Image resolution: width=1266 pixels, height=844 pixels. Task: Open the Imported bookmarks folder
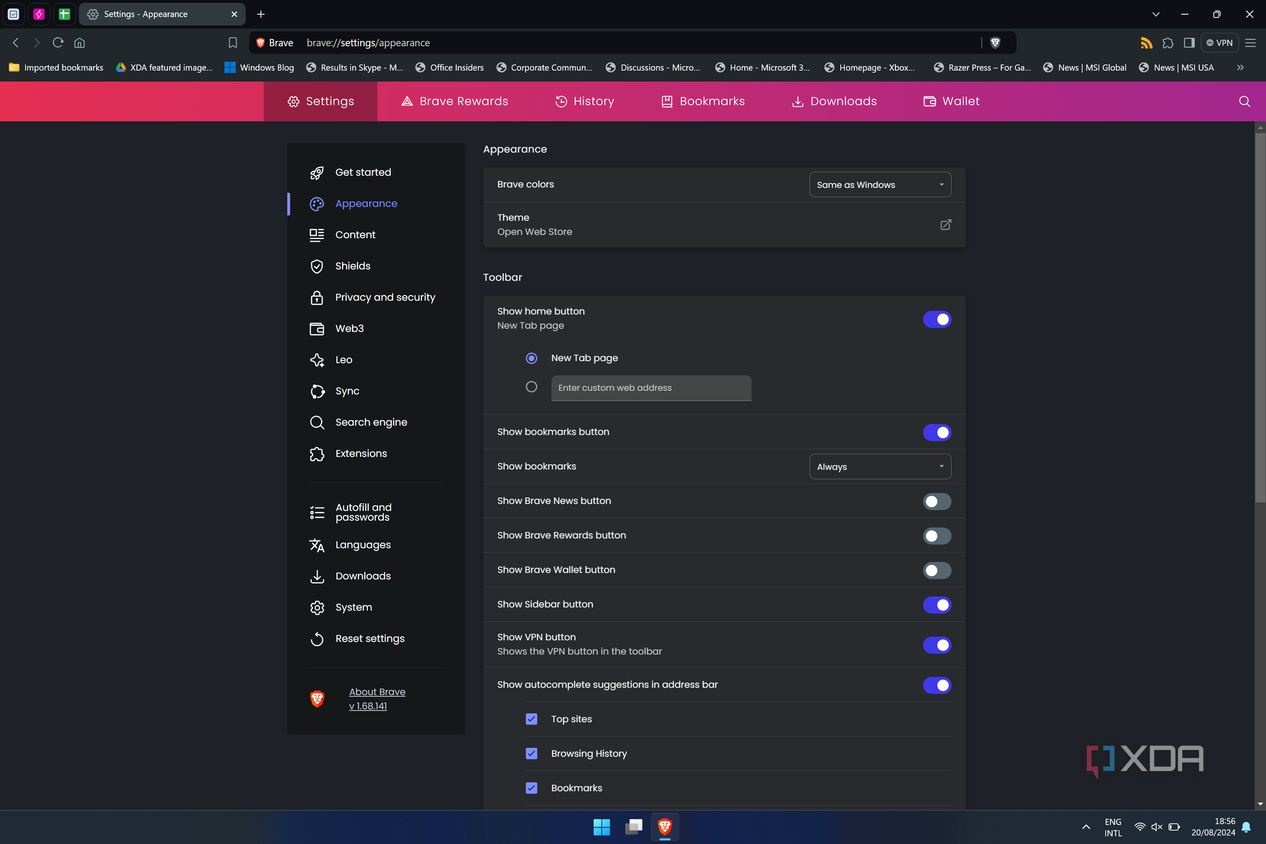tap(56, 68)
